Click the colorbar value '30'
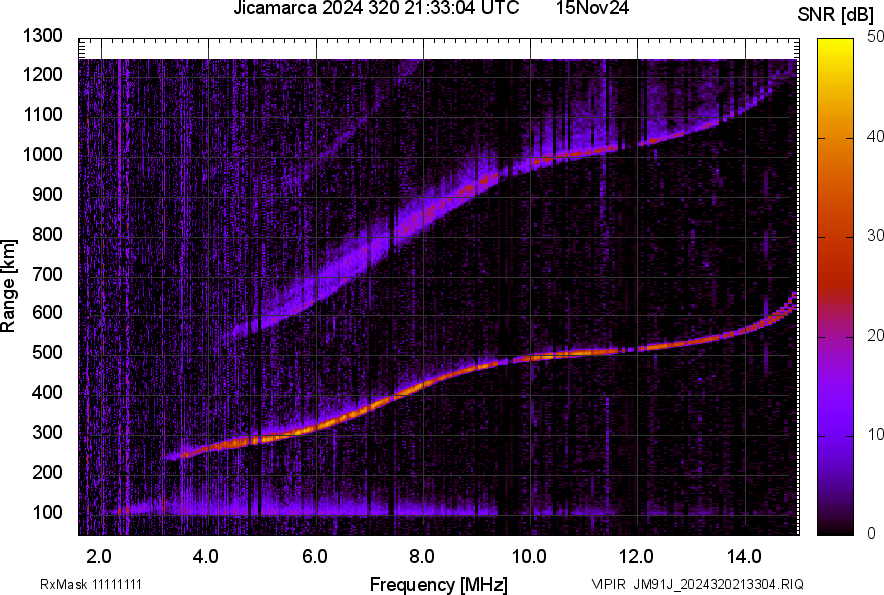The width and height of the screenshot is (884, 595). (x=875, y=235)
